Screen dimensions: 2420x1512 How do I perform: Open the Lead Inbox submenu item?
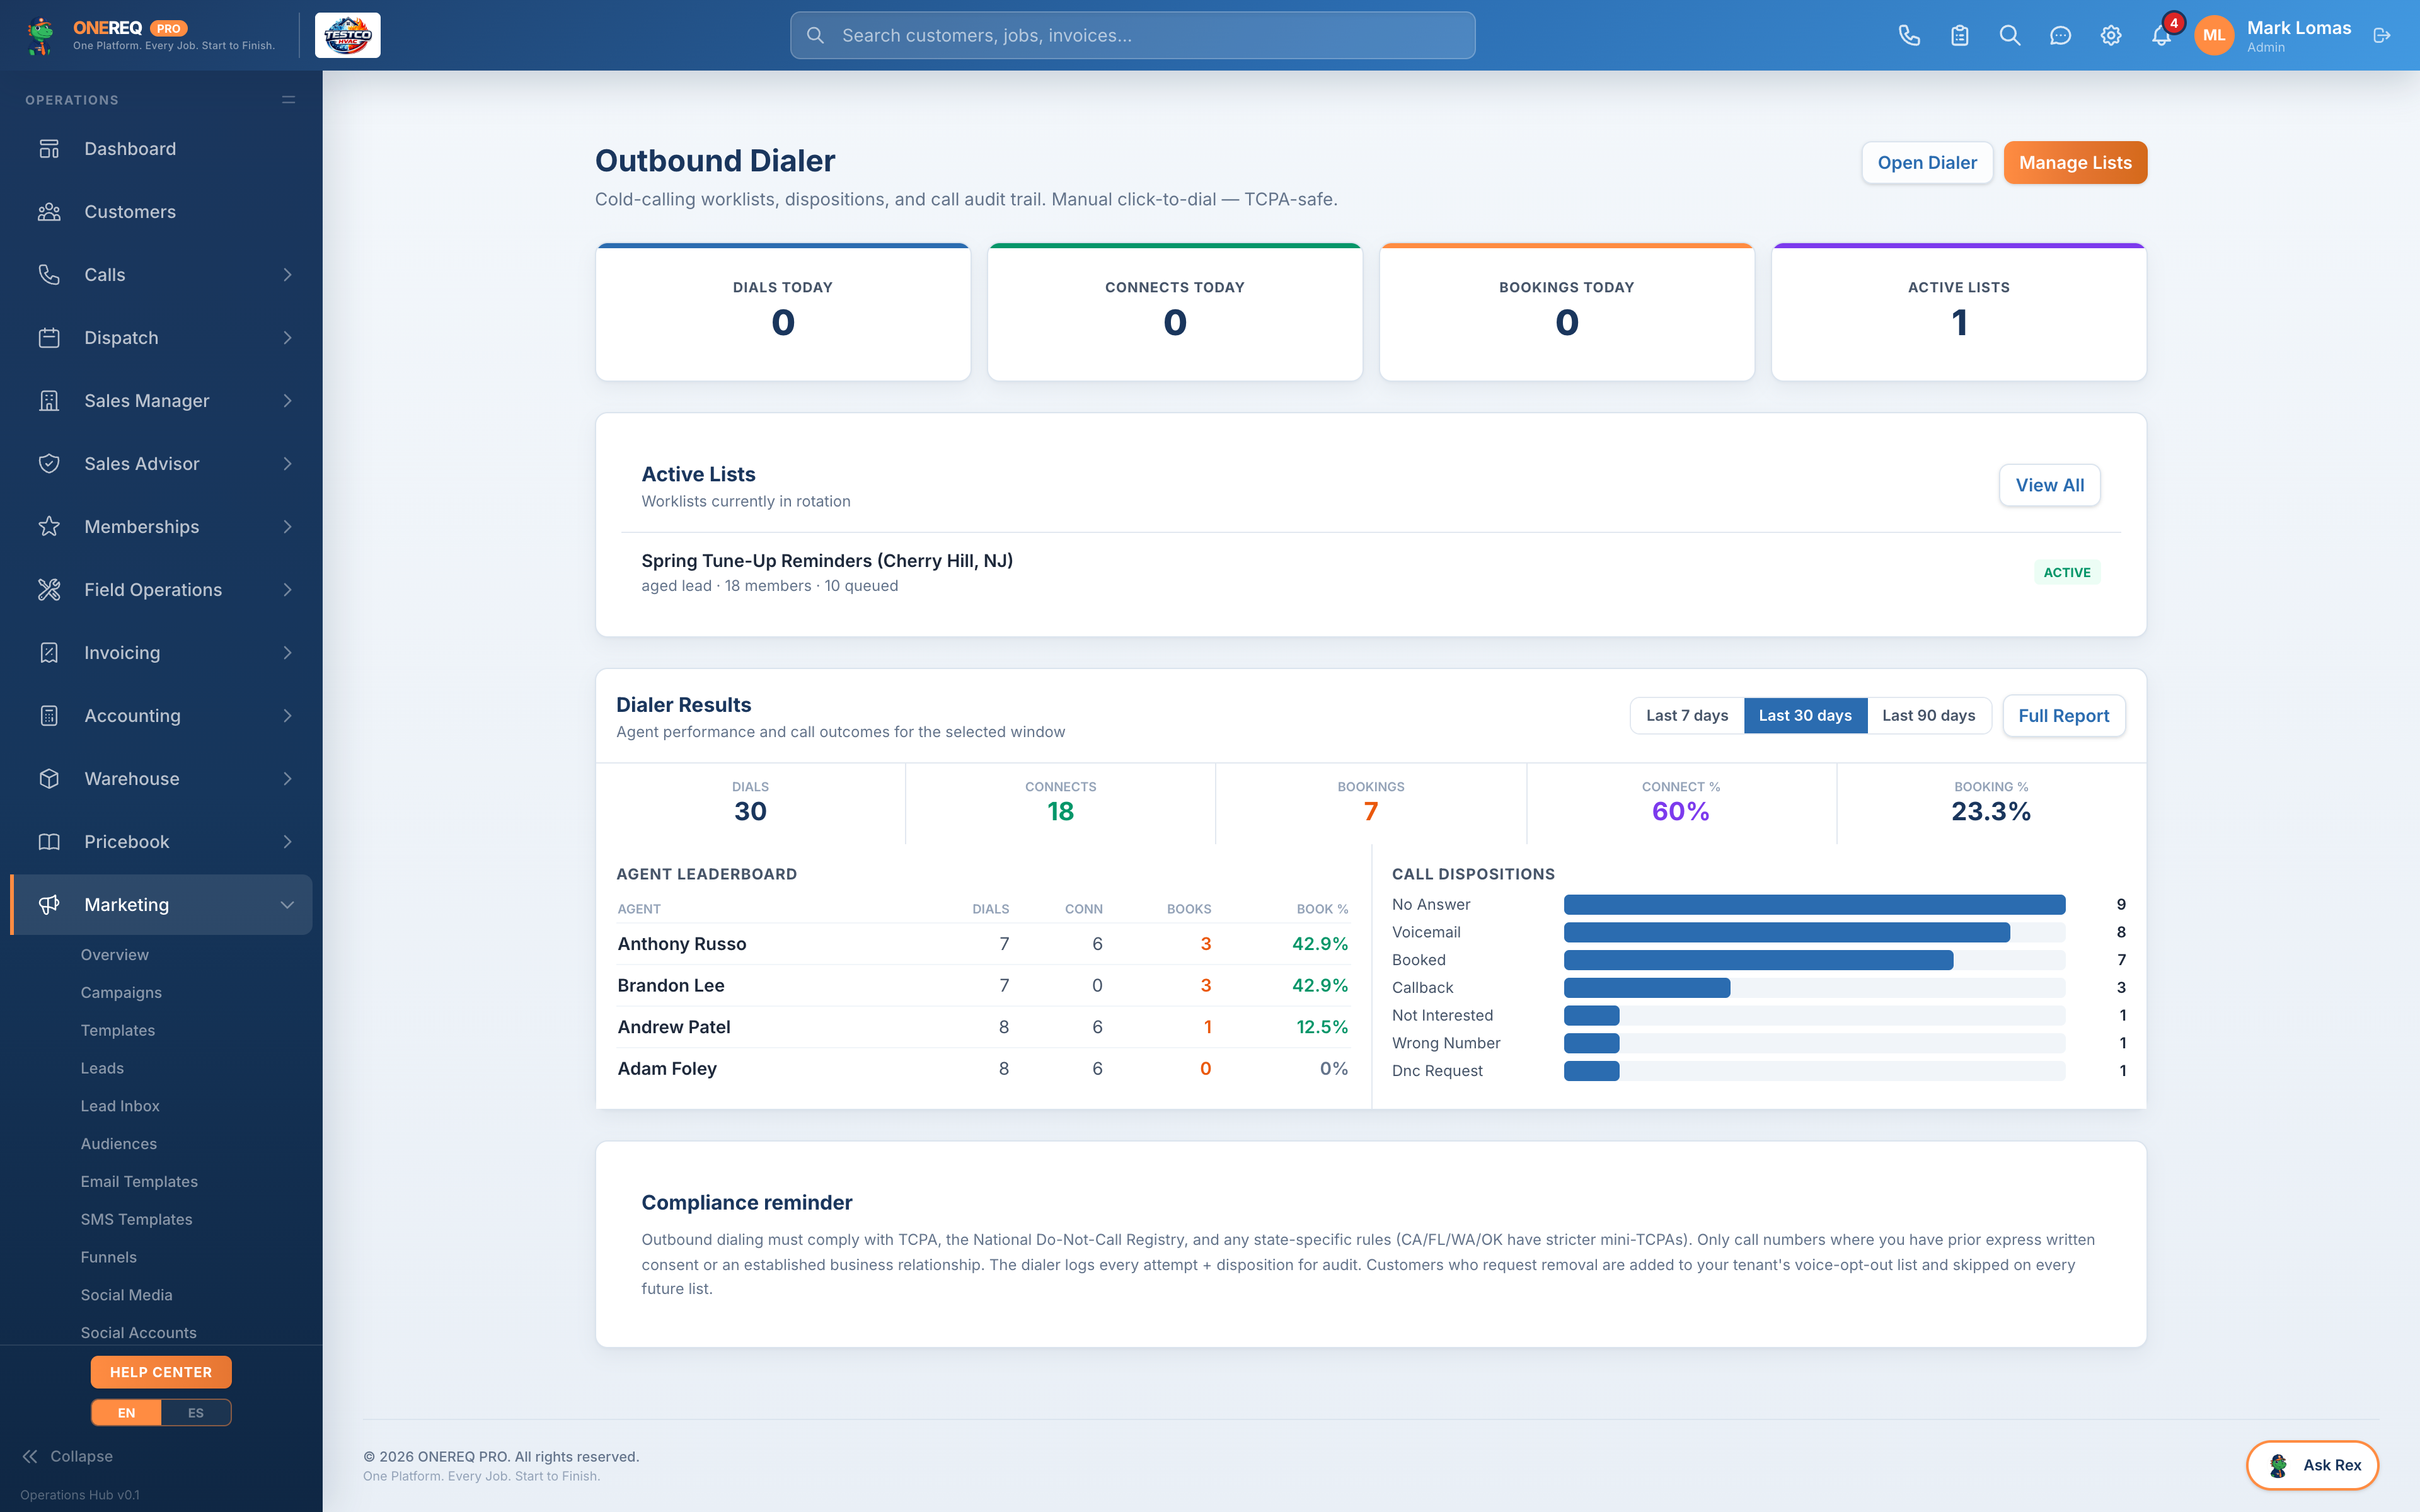(120, 1106)
